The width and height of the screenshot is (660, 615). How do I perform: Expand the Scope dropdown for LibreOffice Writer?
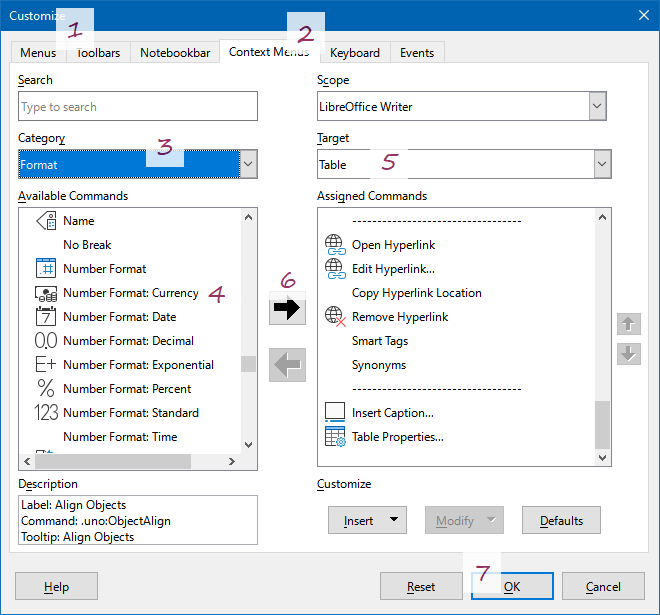(x=597, y=106)
